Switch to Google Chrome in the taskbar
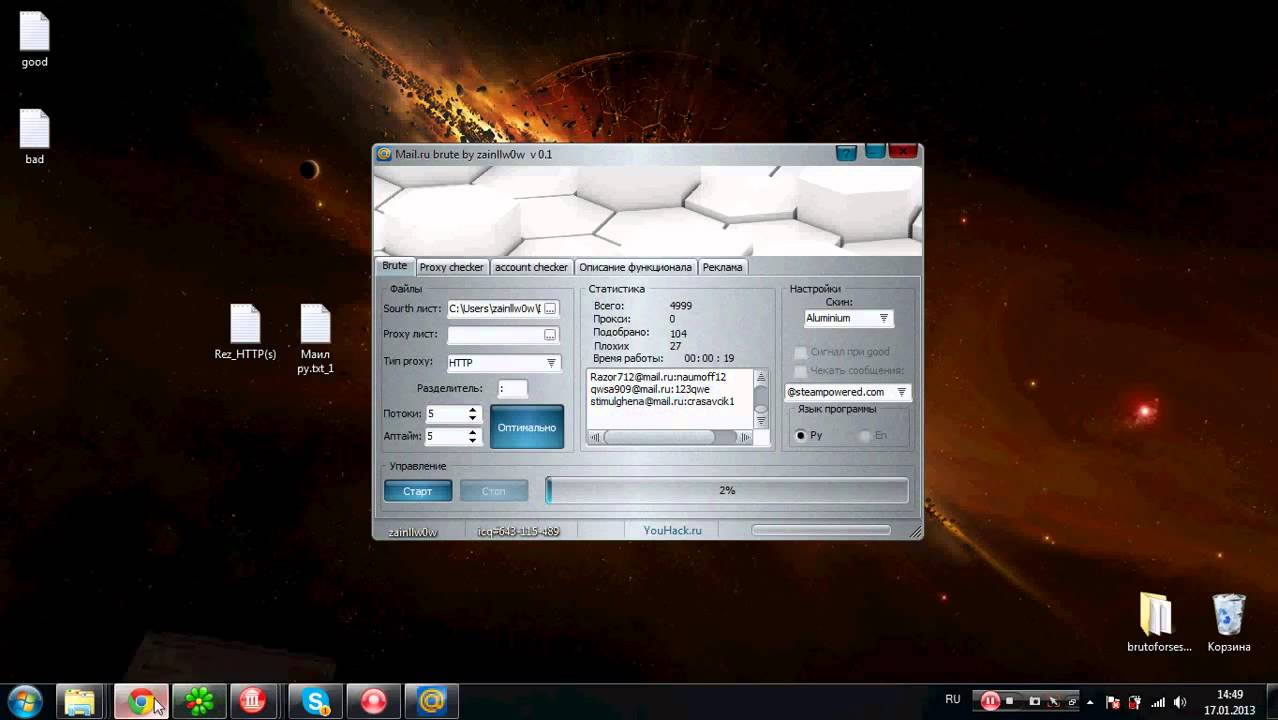Viewport: 1278px width, 720px height. [x=140, y=701]
